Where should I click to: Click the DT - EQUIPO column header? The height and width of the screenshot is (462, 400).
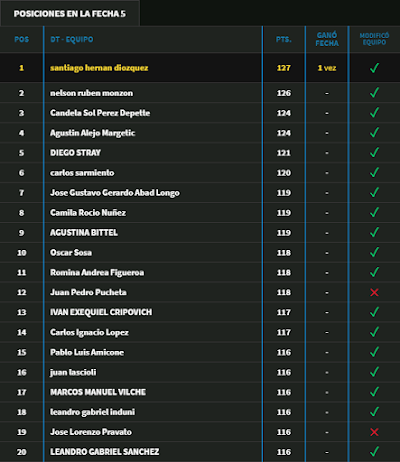click(x=72, y=39)
